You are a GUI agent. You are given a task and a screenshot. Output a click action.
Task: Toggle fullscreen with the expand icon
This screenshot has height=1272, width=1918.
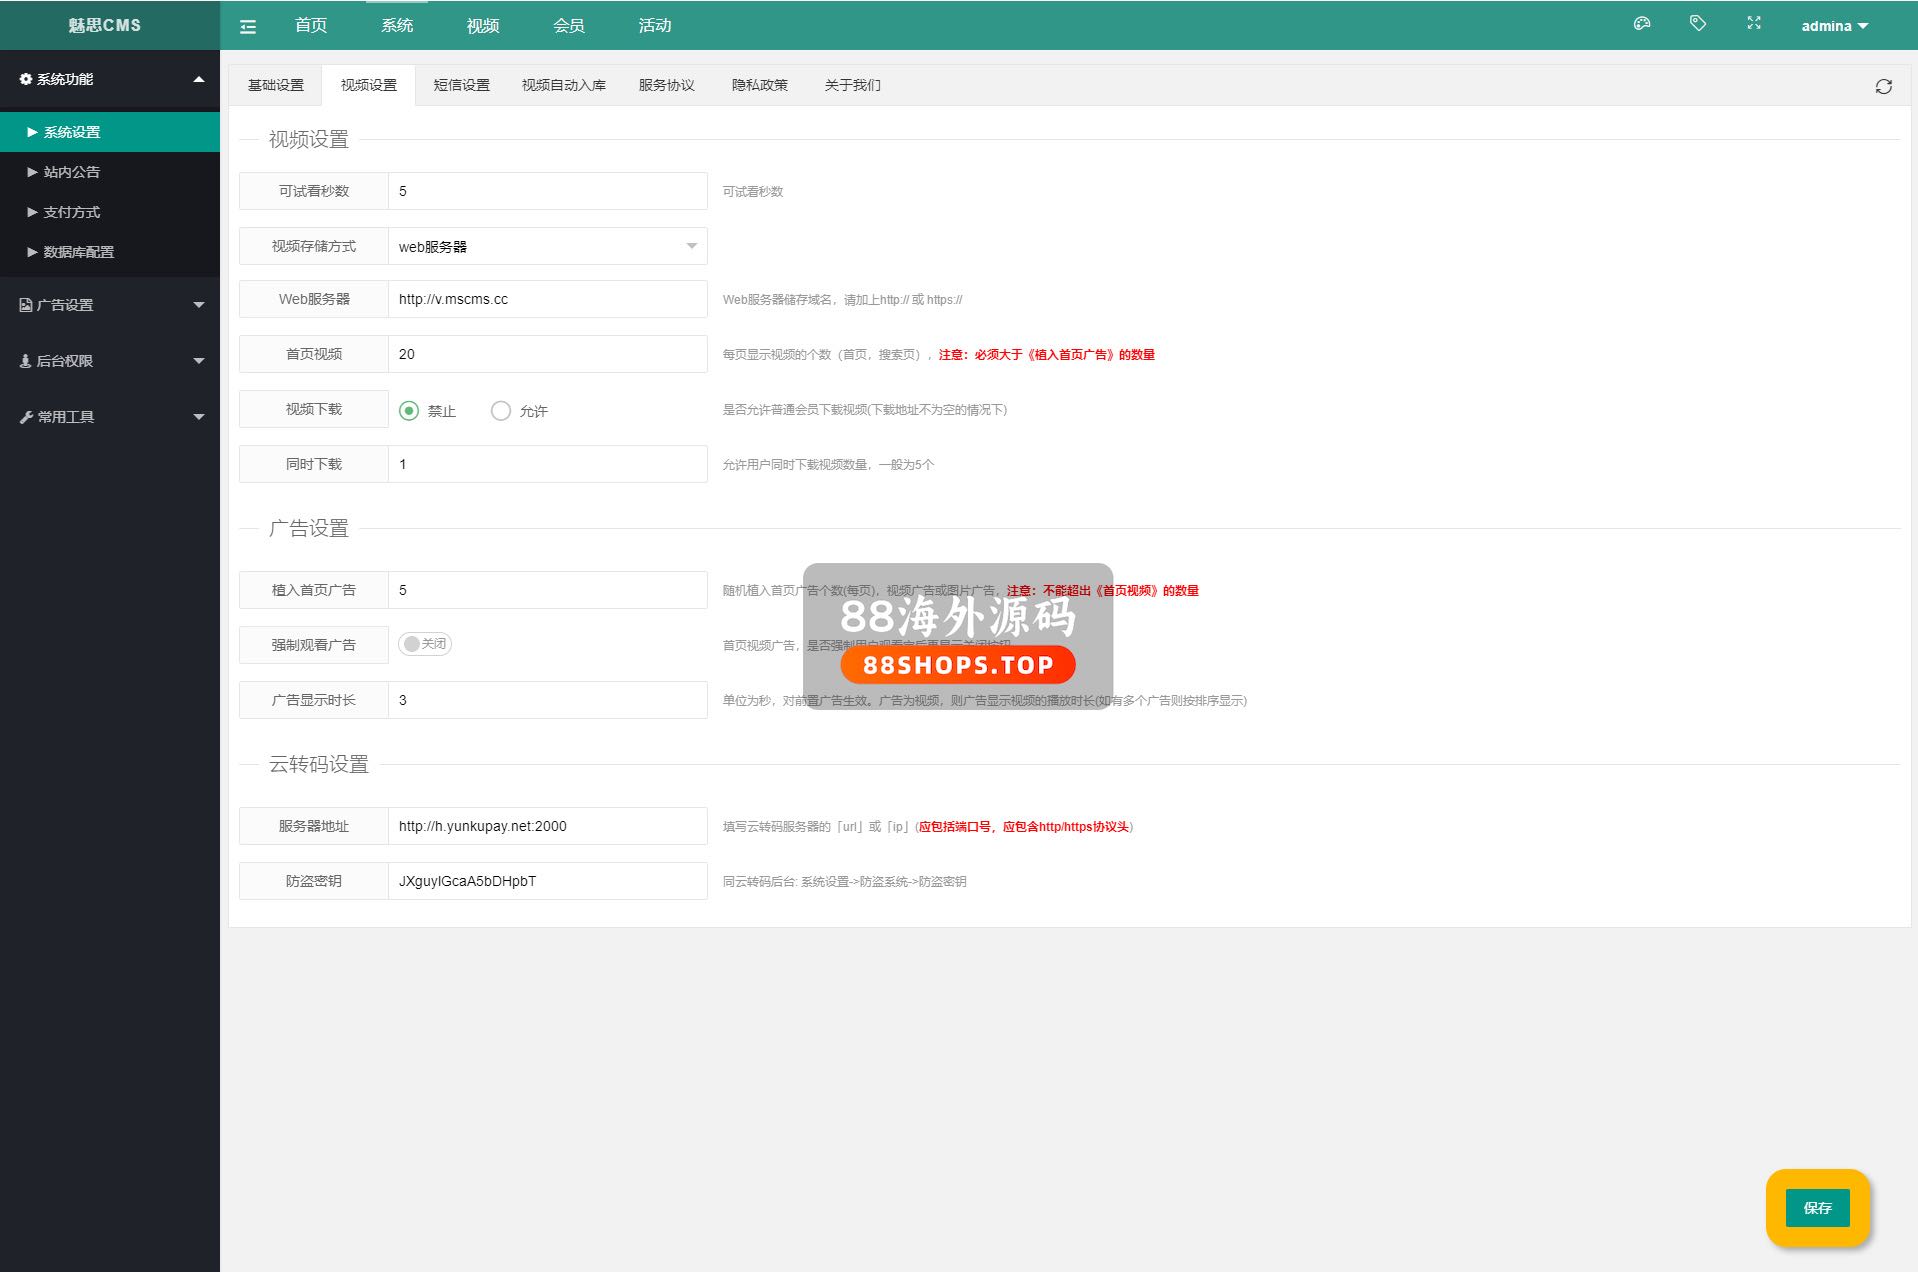coord(1753,24)
